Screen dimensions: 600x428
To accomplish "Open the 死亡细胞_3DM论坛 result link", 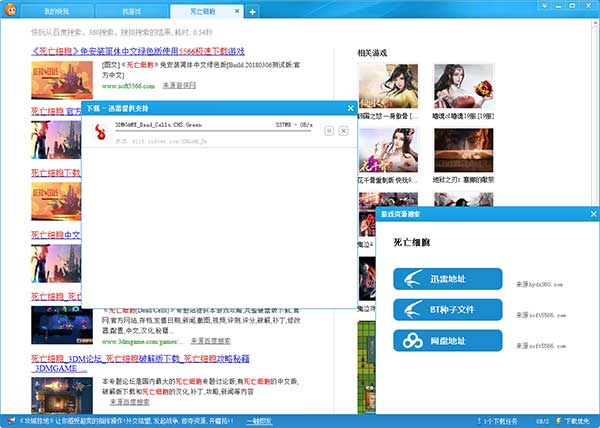I will (x=140, y=363).
